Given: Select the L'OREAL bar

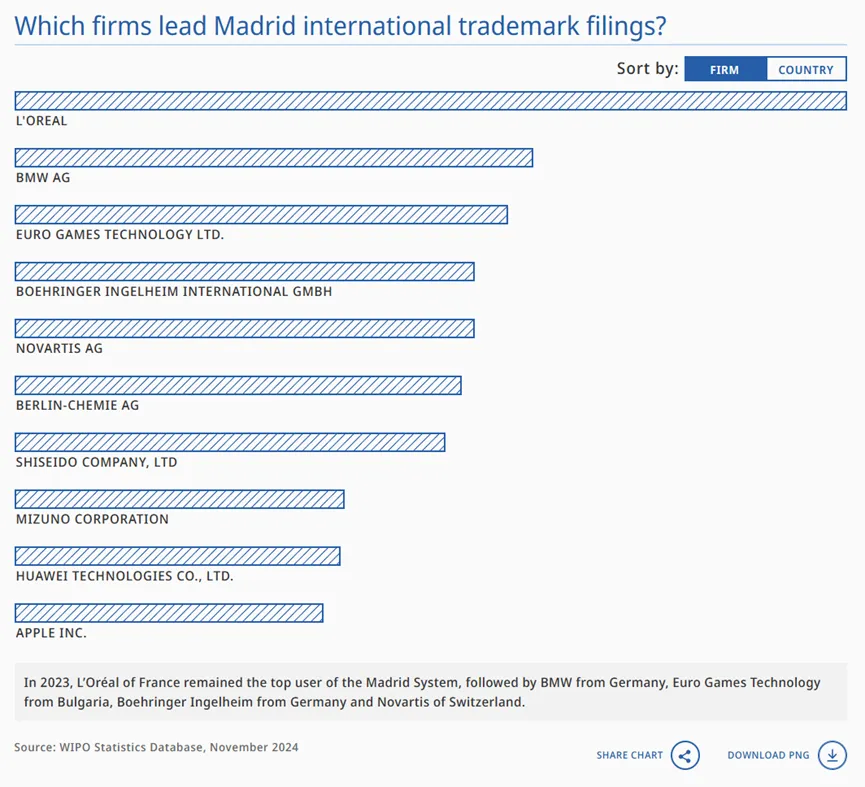Looking at the screenshot, I should tap(431, 101).
